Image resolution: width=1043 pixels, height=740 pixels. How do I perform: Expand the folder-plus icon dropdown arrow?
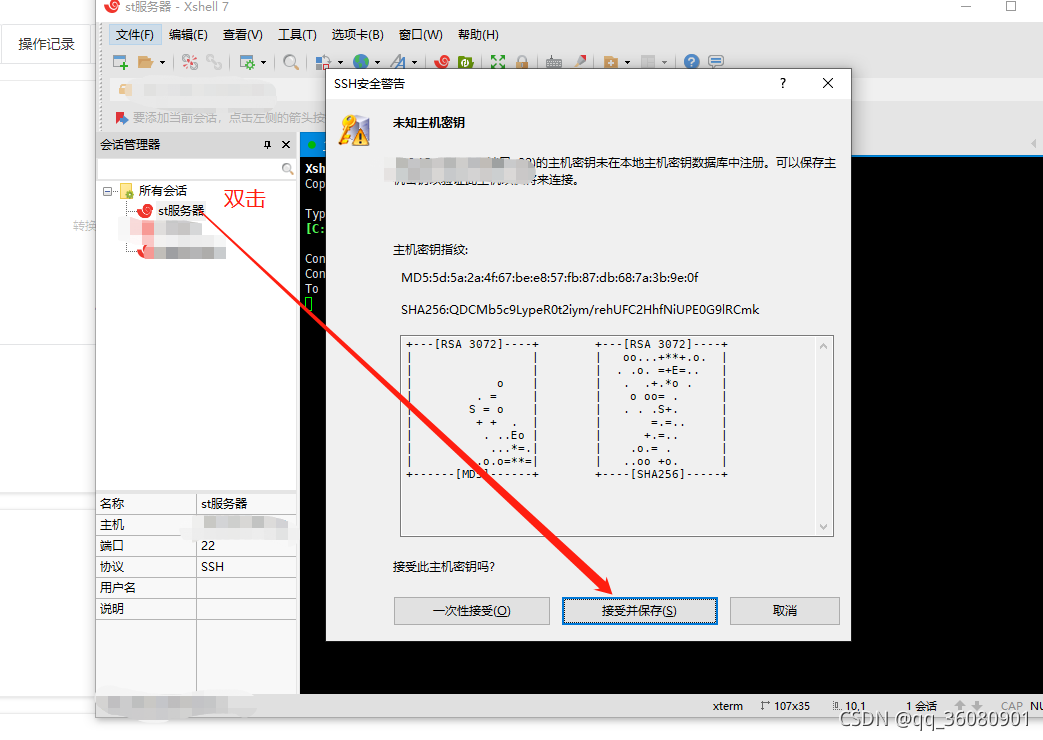[x=627, y=63]
